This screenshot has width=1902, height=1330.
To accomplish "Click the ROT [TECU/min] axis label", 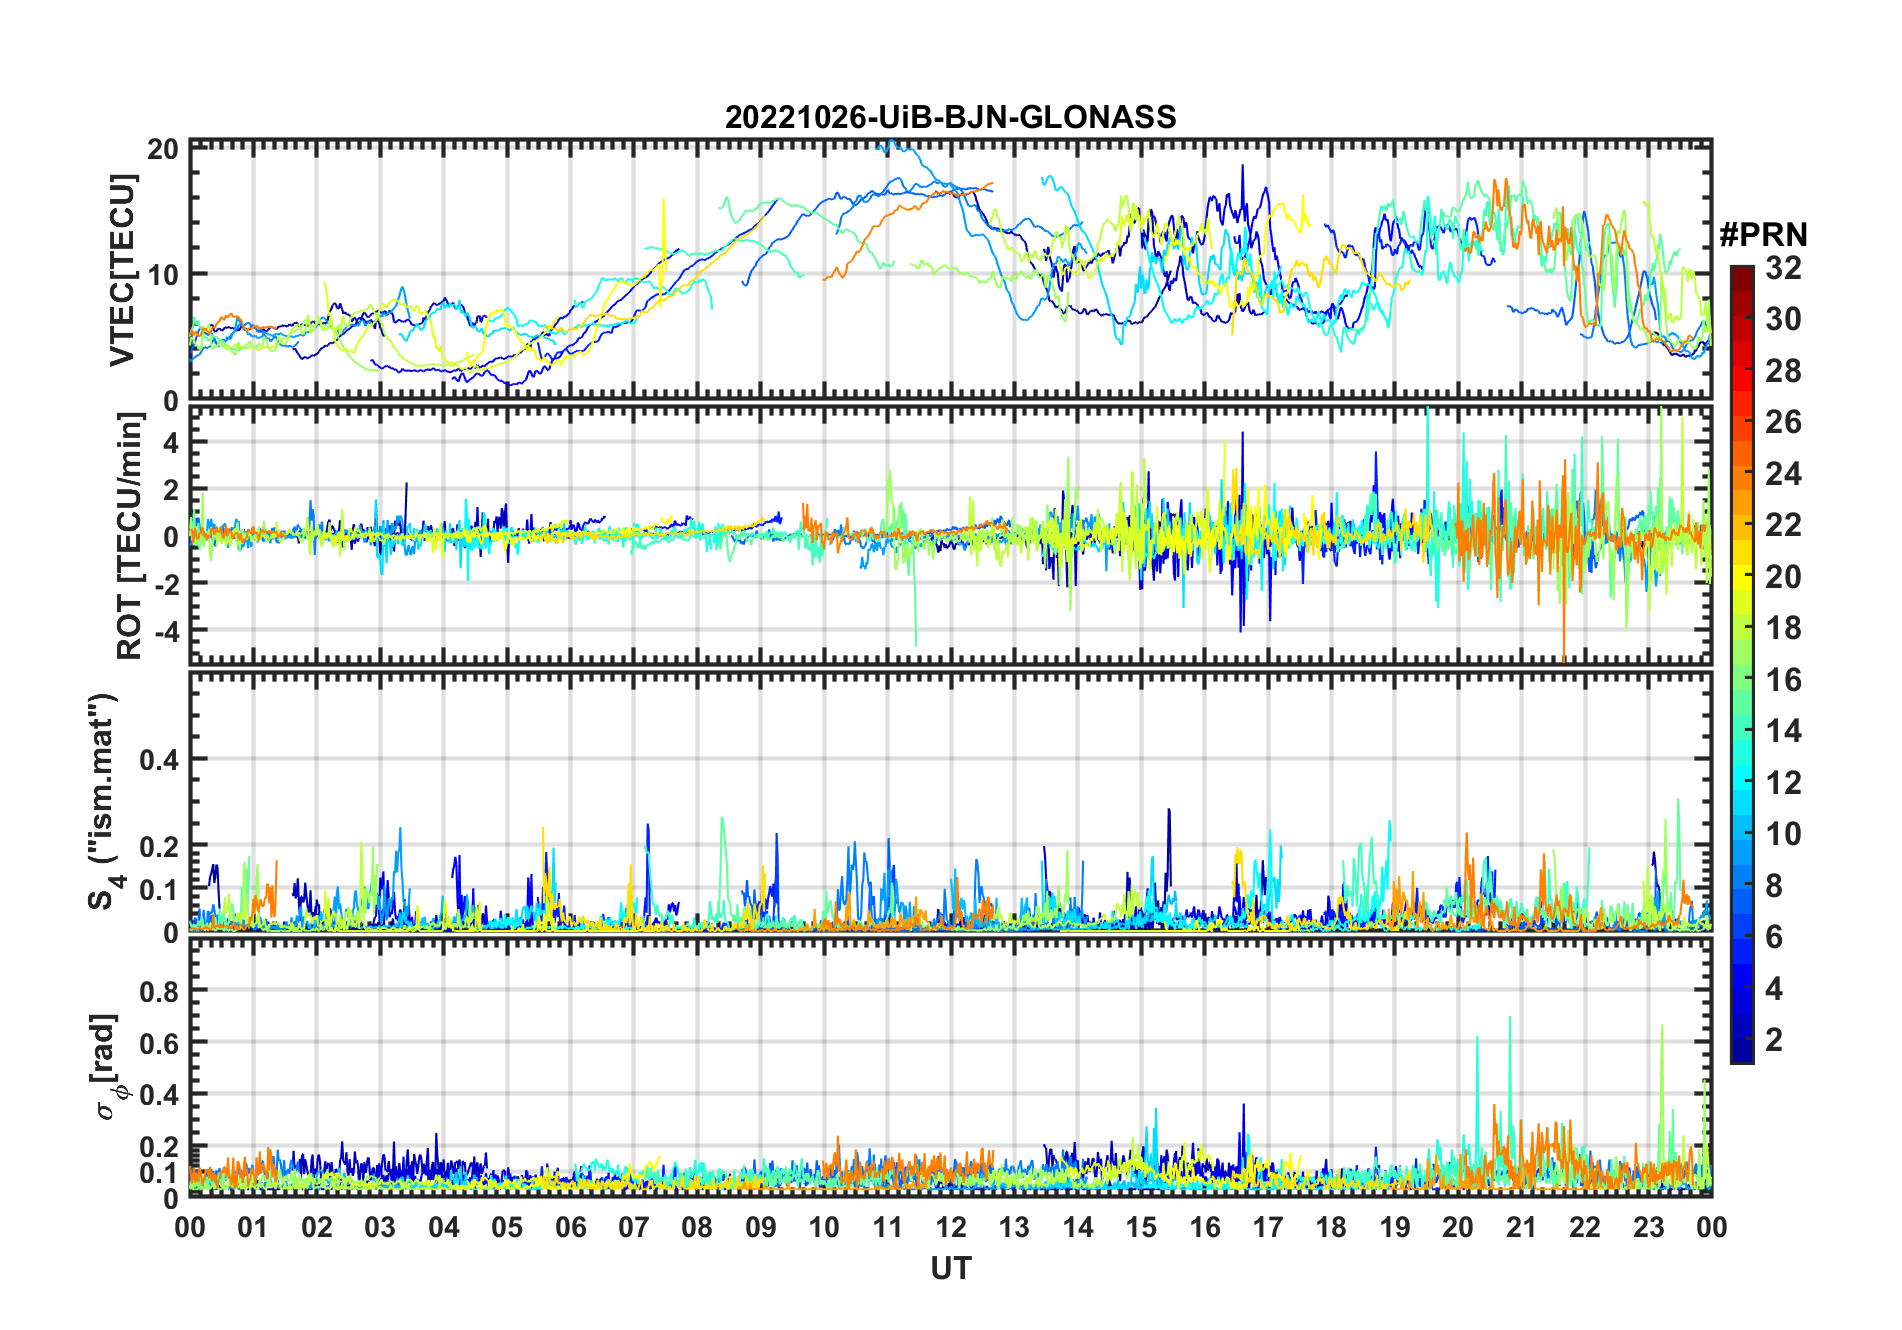I will pos(130,536).
